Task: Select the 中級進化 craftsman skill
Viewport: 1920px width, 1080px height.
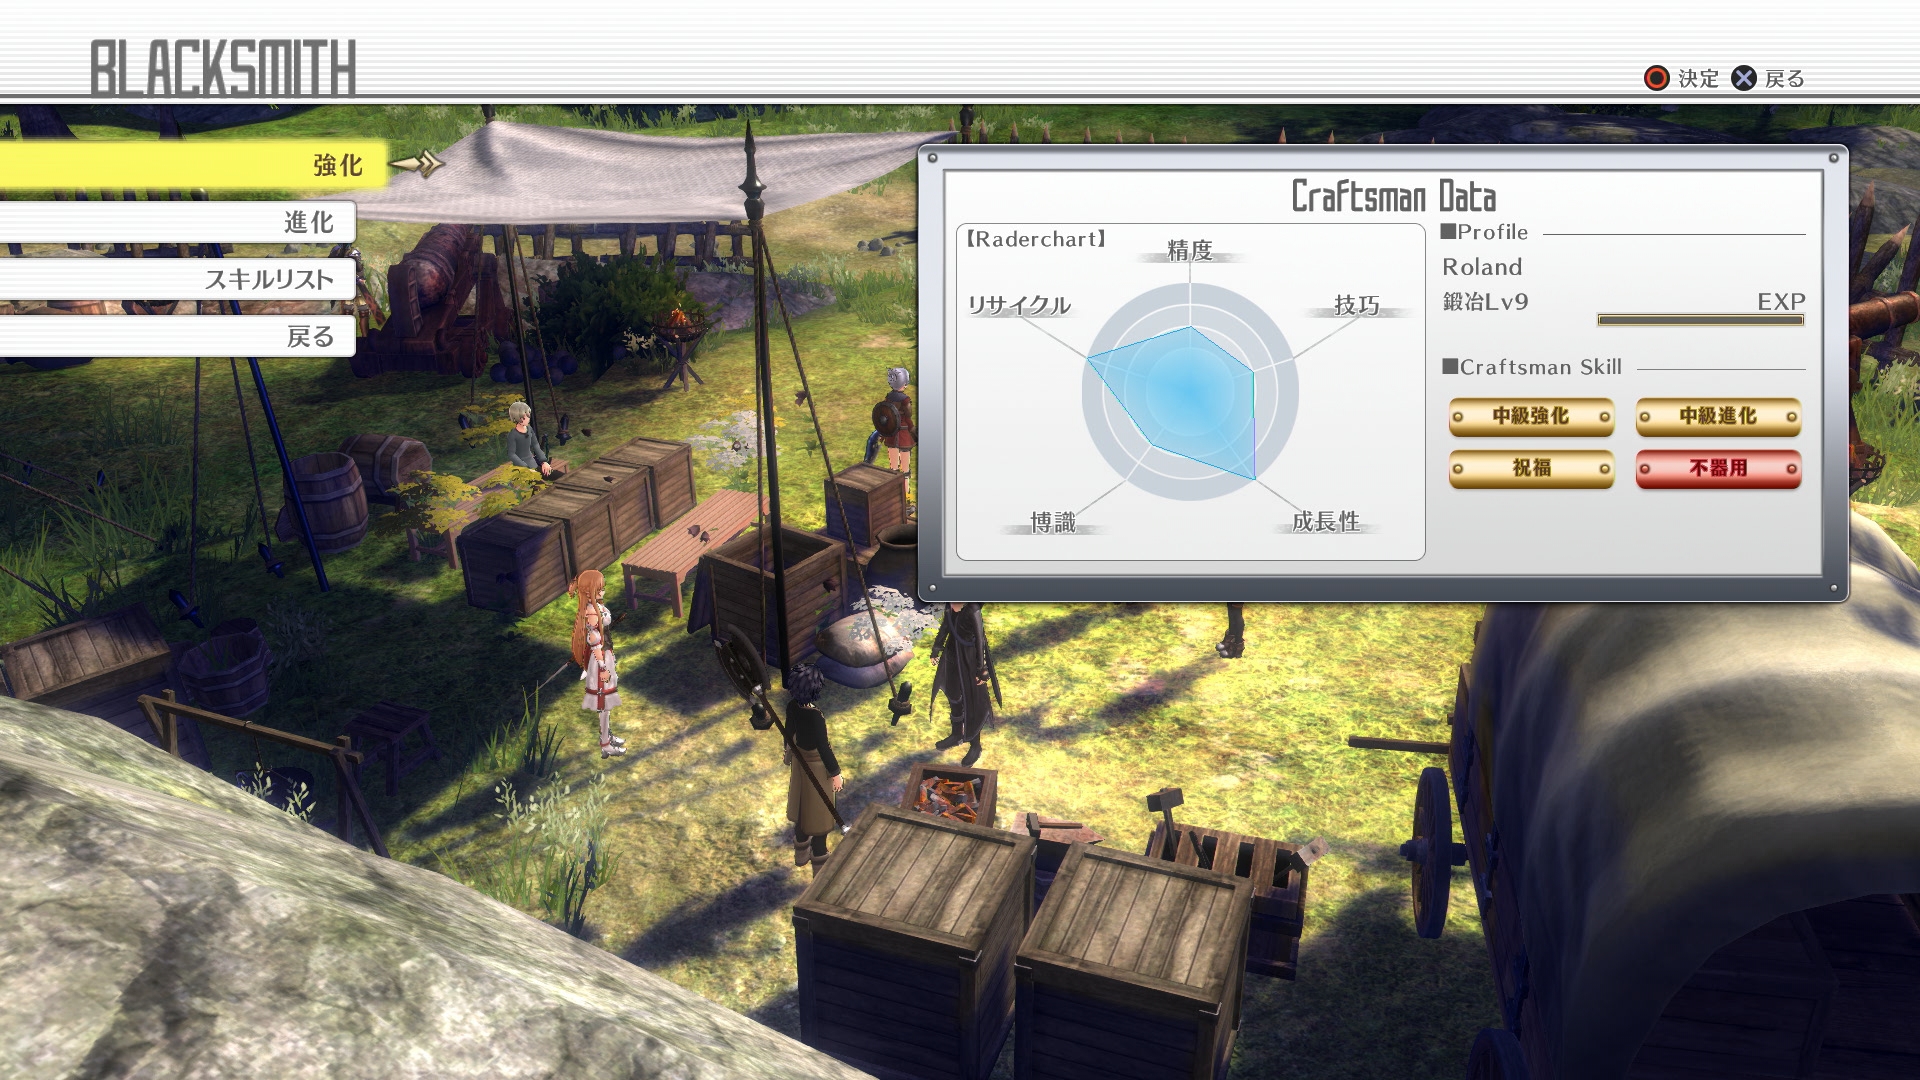Action: tap(1718, 416)
